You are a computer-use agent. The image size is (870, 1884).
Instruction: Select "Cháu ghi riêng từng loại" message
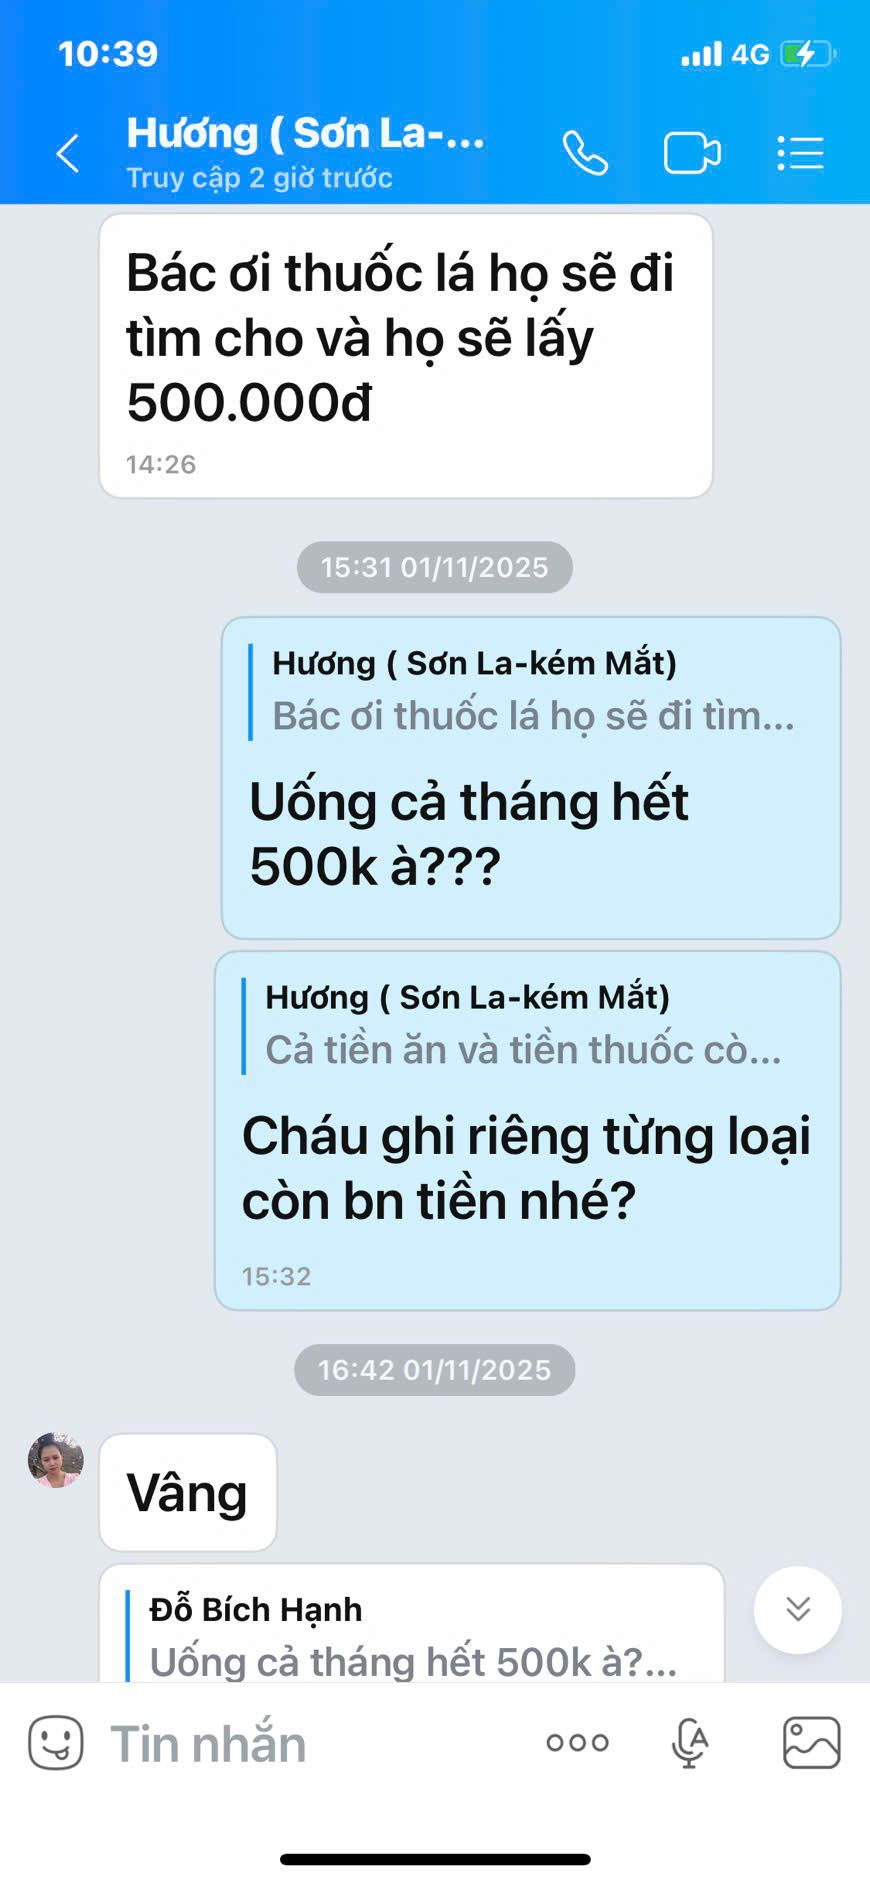528,1131
